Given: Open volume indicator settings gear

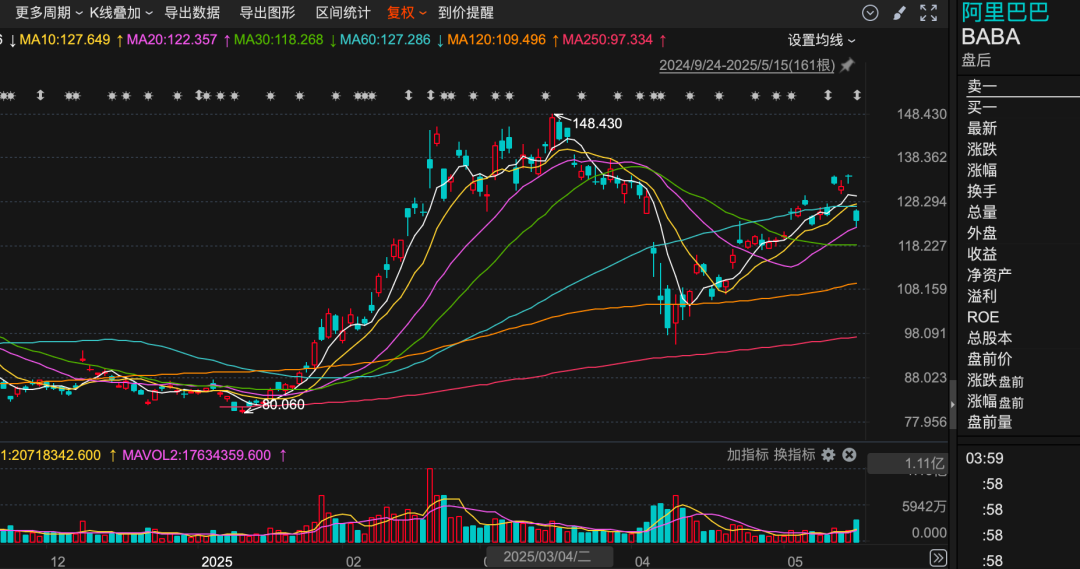Looking at the screenshot, I should (x=828, y=455).
